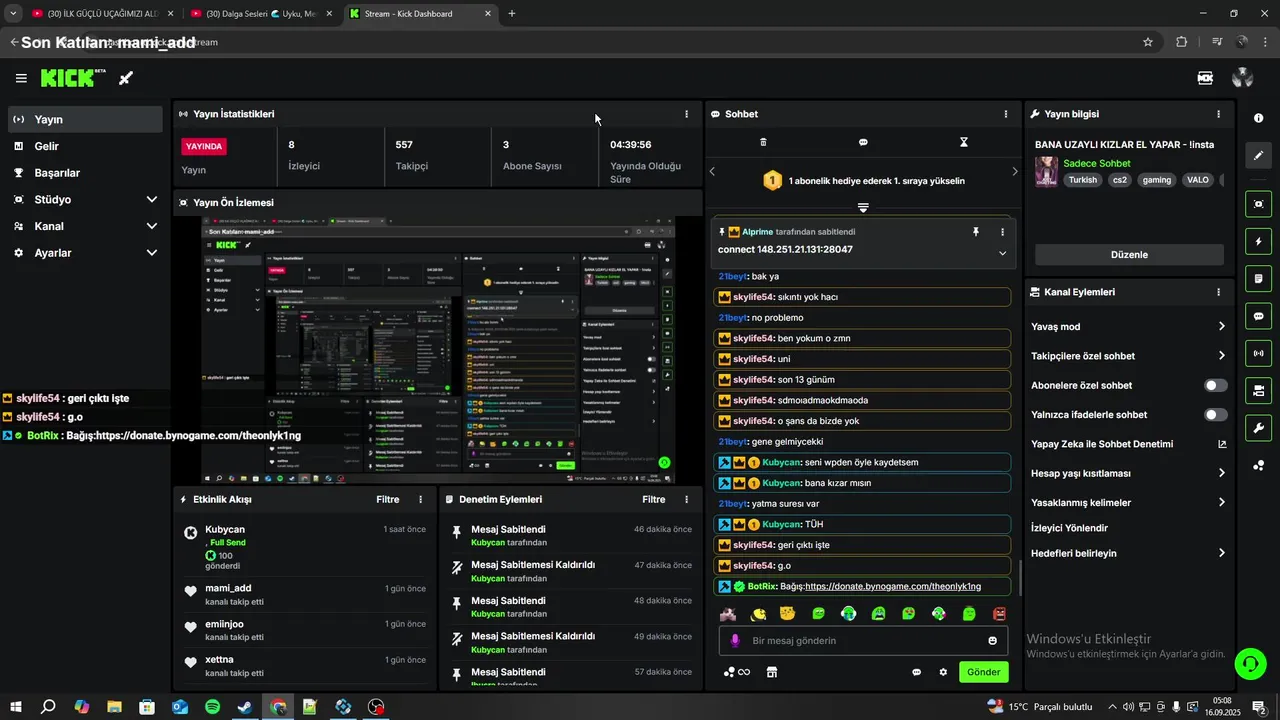
Task: Show previous leaderboard banner with left arrow
Action: (713, 171)
